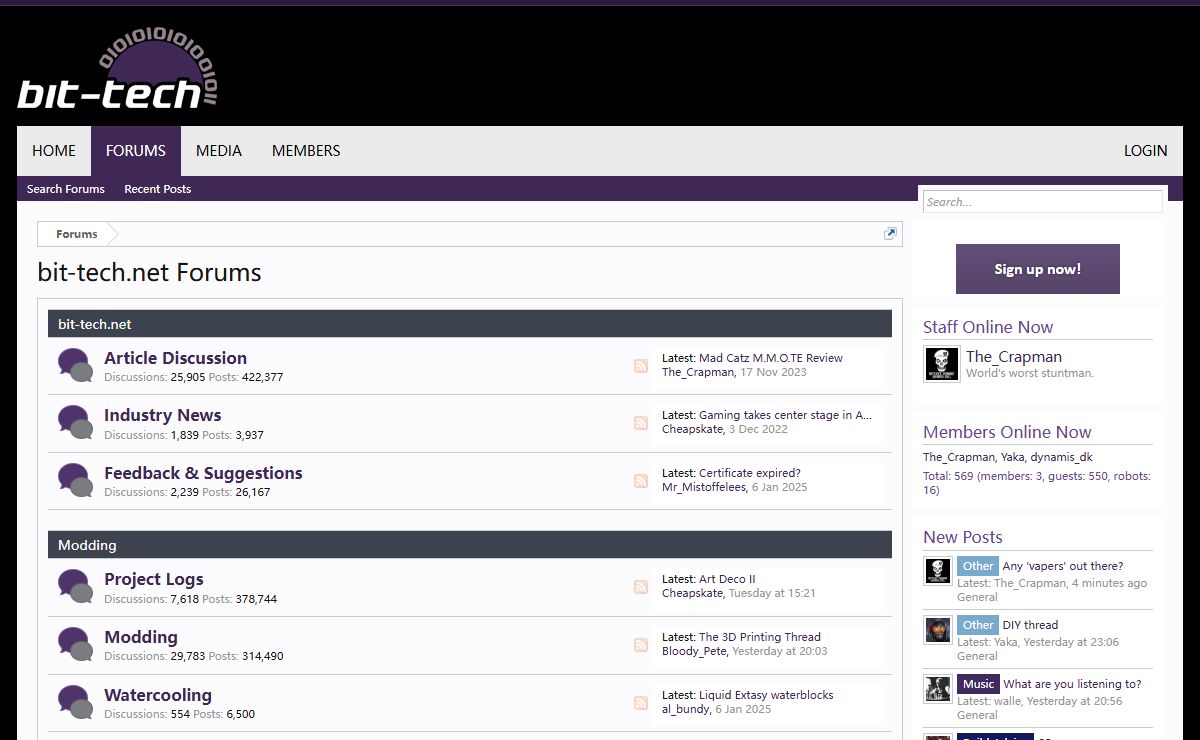Open the Article Discussion forum

click(x=175, y=358)
